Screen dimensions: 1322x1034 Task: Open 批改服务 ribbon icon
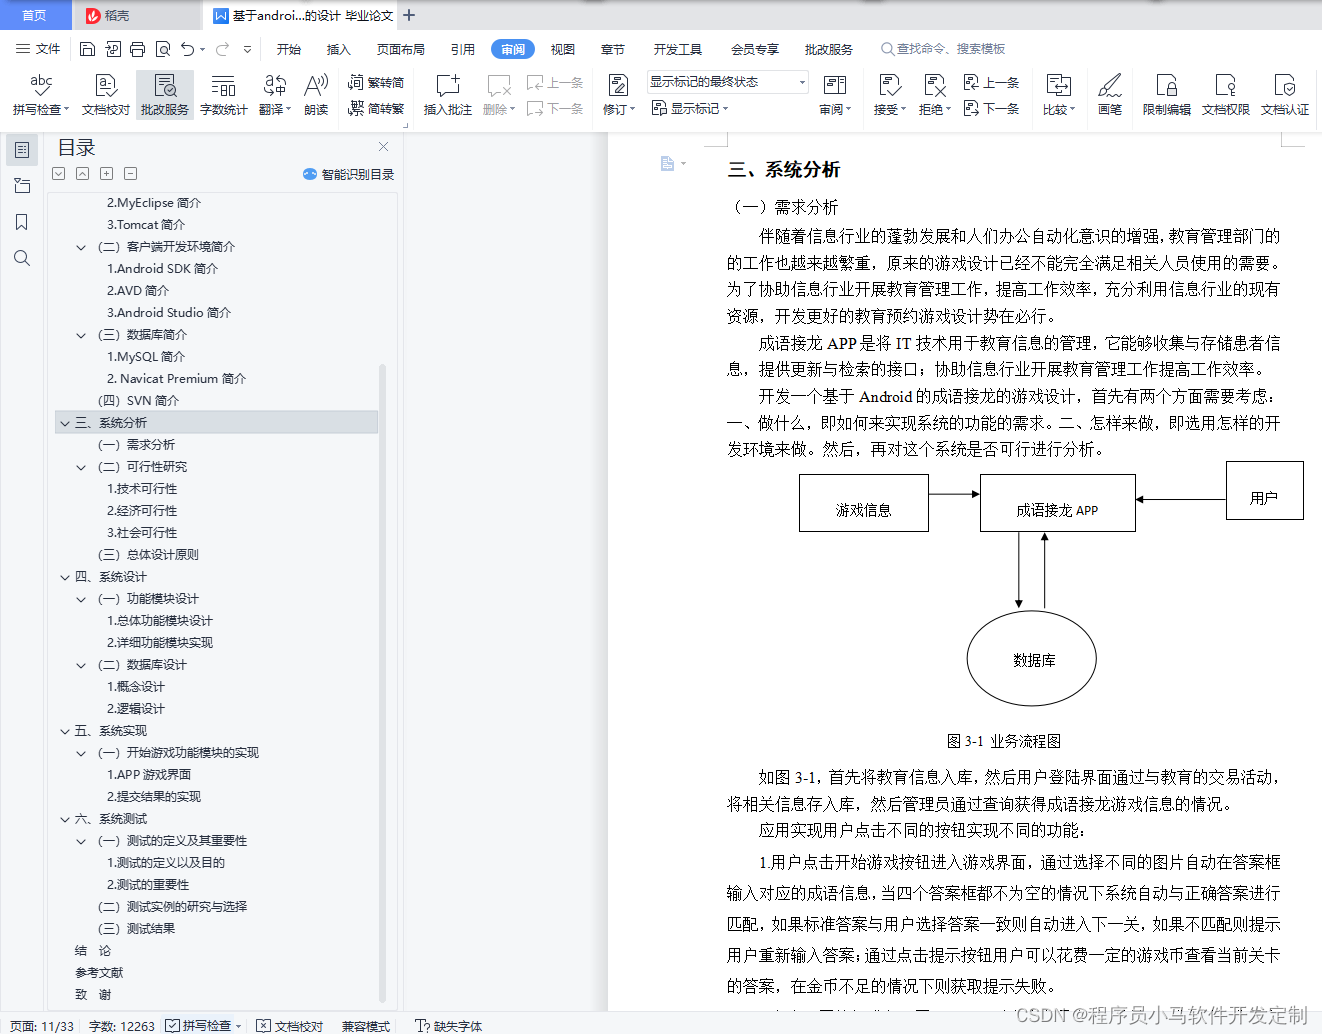165,95
